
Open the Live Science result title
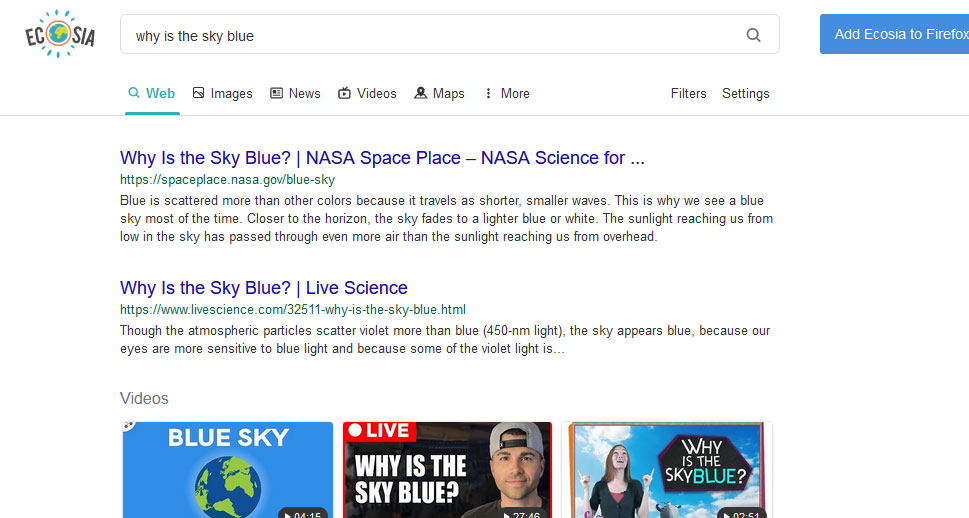(x=263, y=287)
